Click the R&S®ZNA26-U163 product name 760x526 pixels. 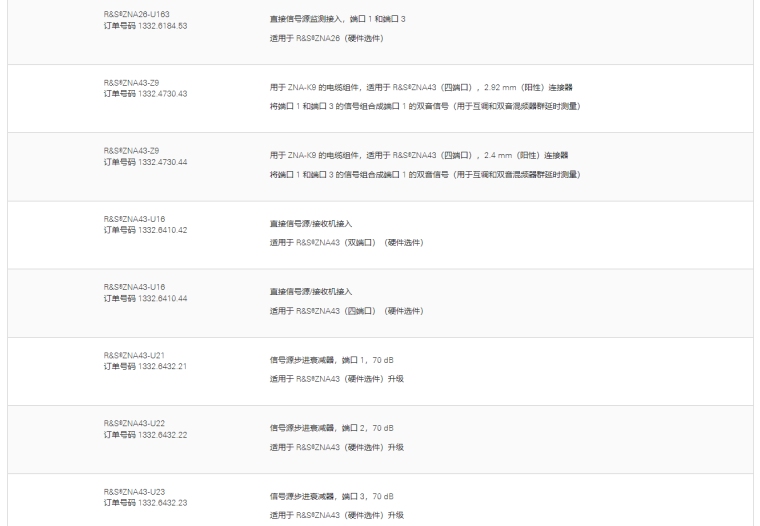[136, 13]
